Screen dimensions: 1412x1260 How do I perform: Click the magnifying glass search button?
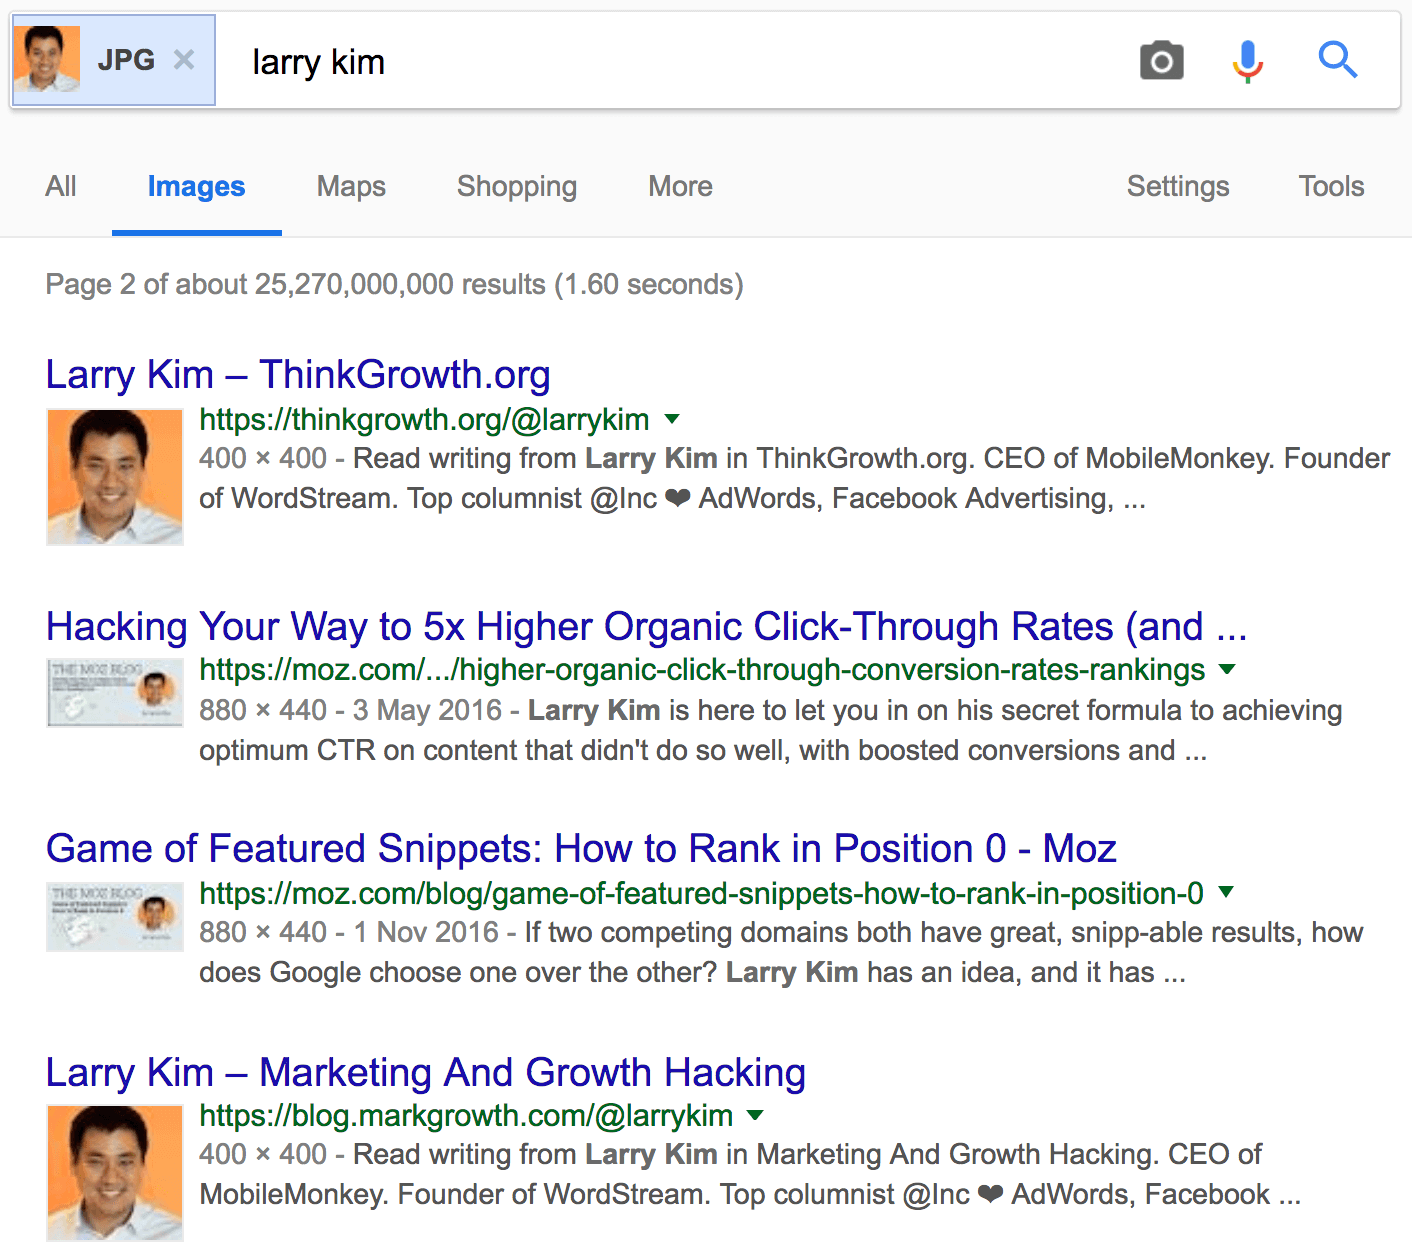[1337, 60]
